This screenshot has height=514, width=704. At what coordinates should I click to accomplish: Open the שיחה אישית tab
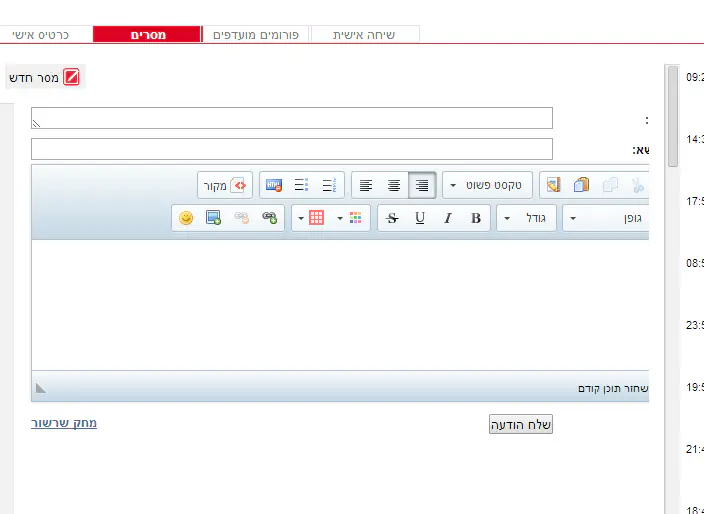tap(365, 35)
